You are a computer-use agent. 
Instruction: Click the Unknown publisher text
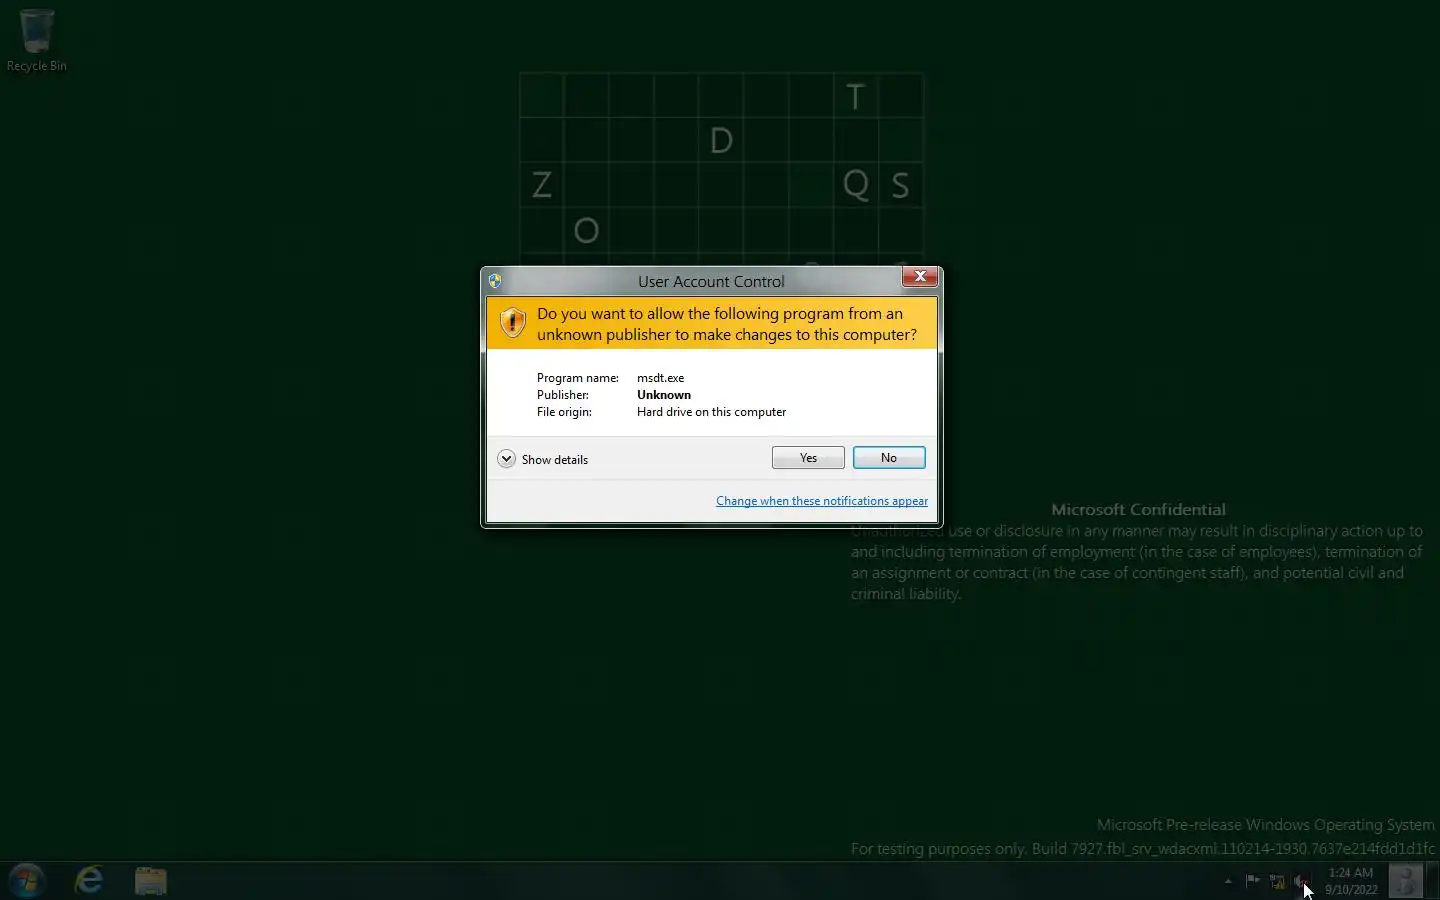coord(664,395)
